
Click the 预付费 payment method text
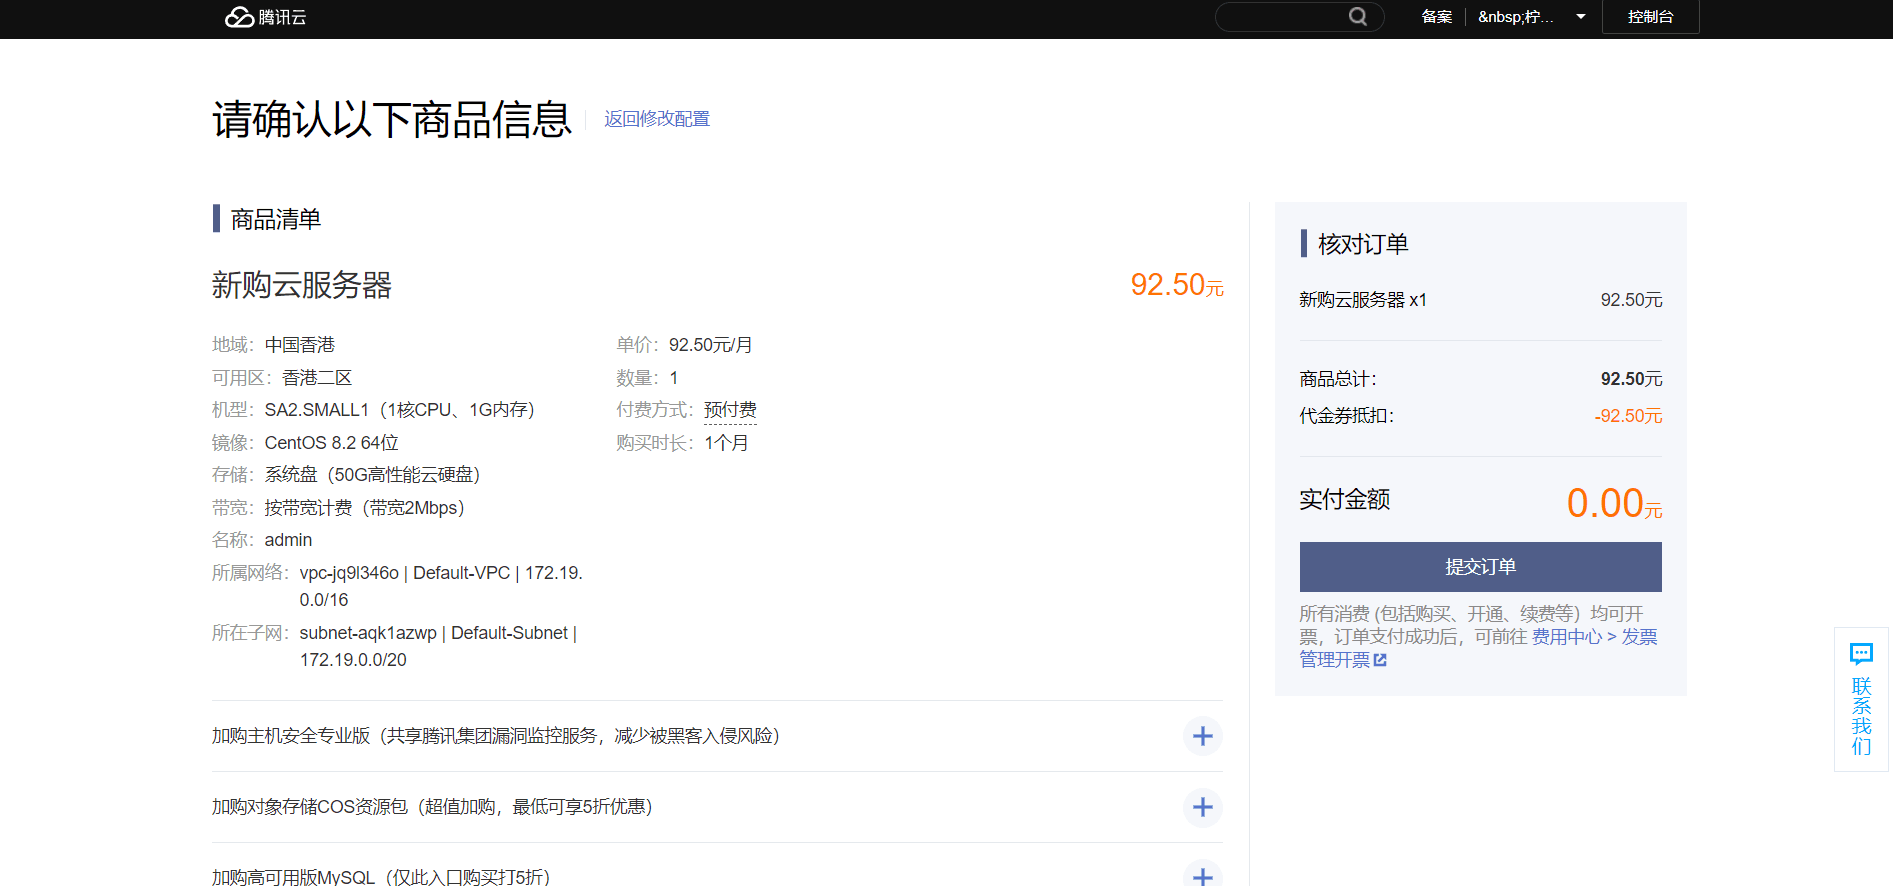[x=730, y=410]
